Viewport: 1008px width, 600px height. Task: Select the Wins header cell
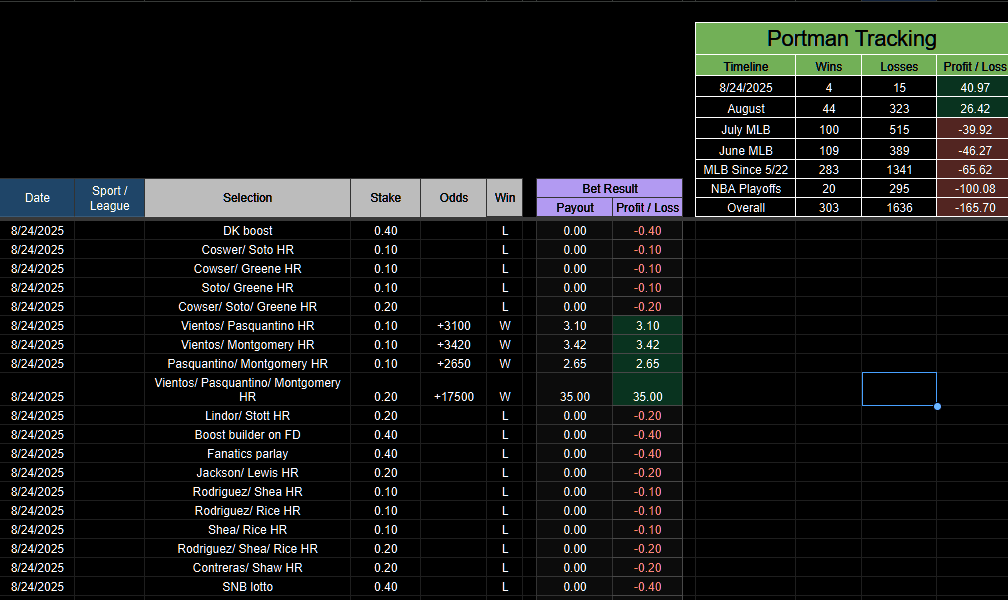tap(829, 66)
